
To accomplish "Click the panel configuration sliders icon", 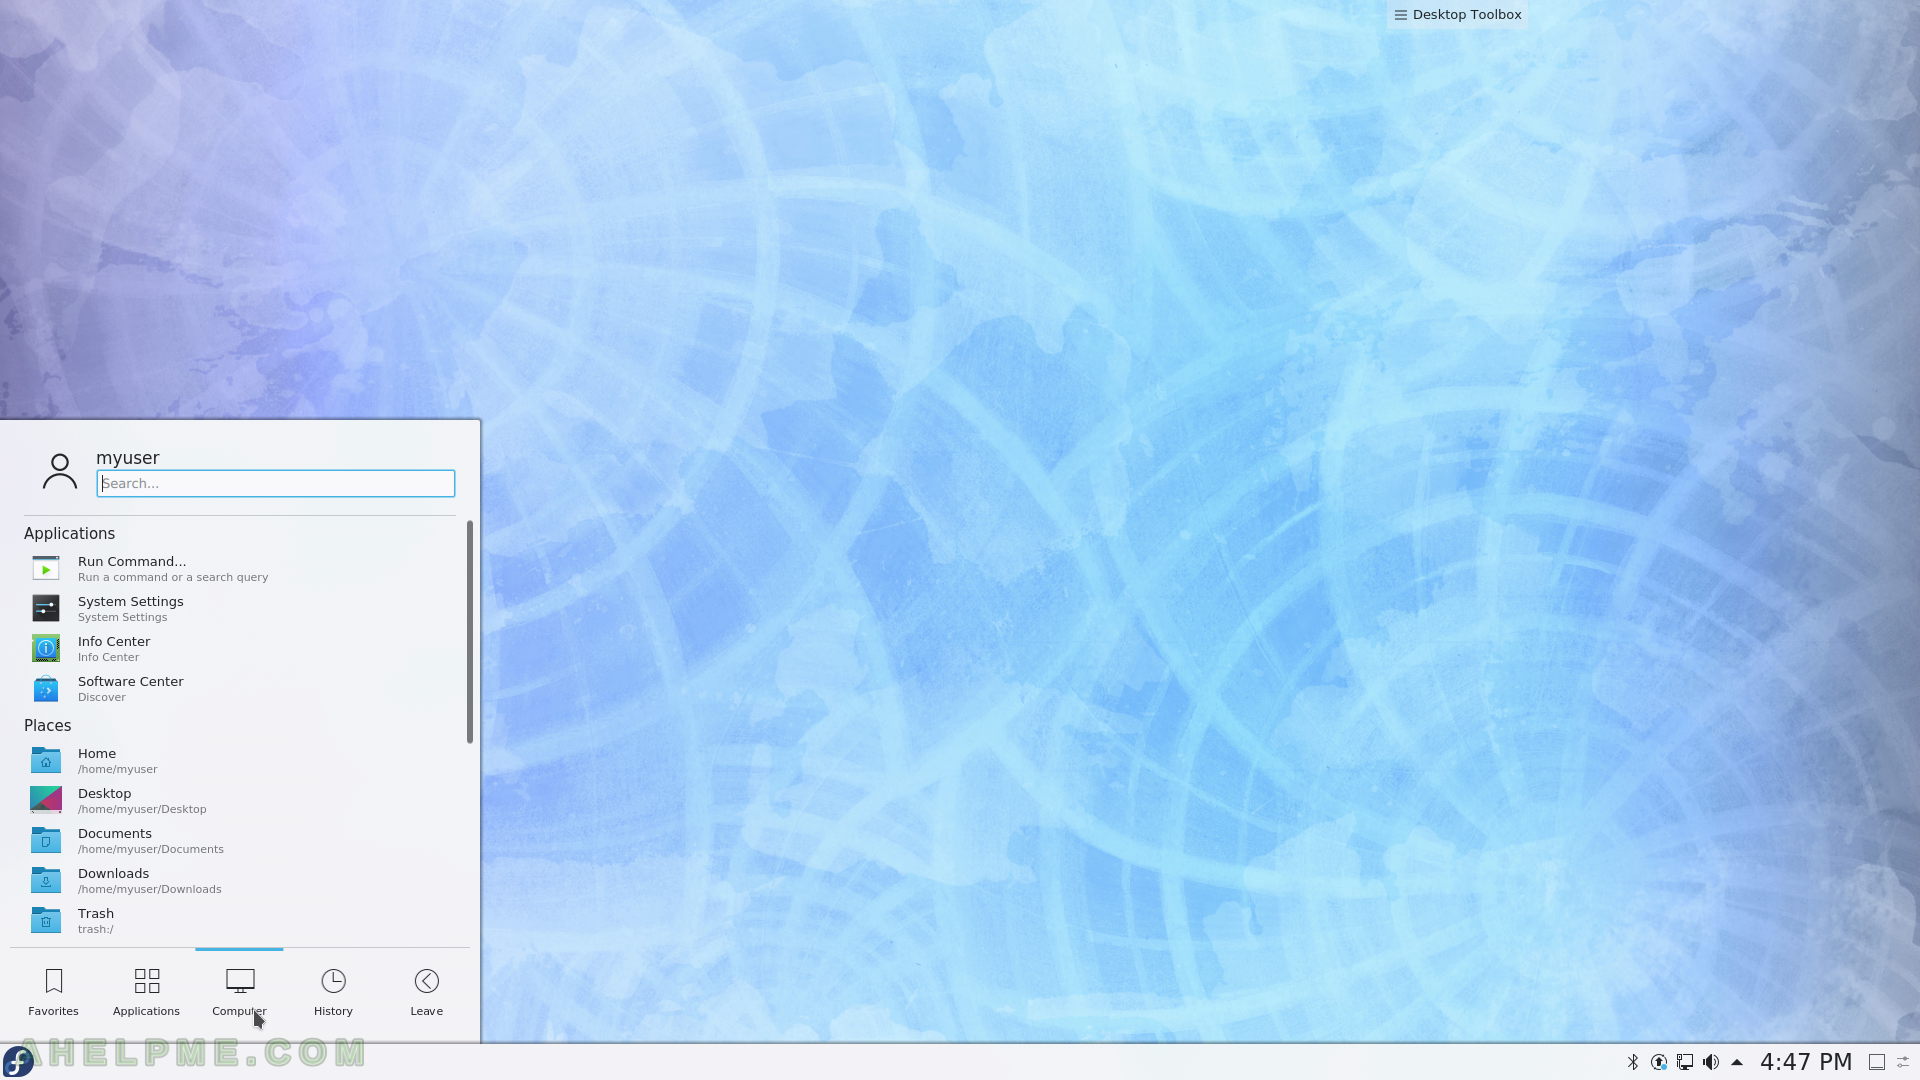I will (1904, 1062).
